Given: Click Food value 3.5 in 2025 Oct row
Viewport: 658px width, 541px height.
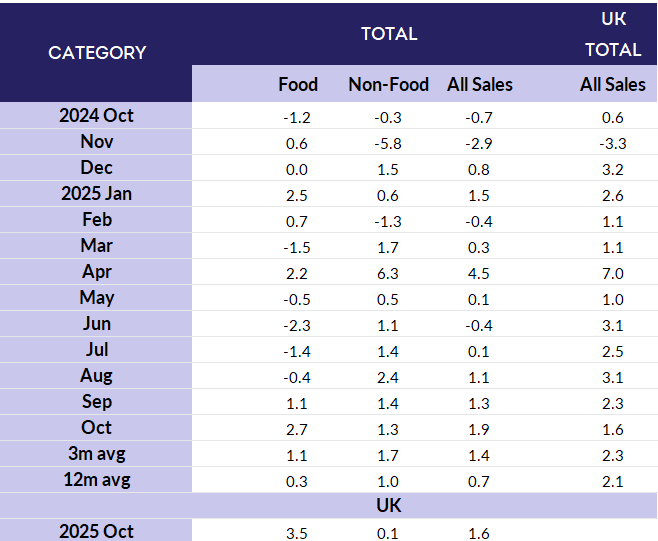Looking at the screenshot, I should click(x=298, y=533).
